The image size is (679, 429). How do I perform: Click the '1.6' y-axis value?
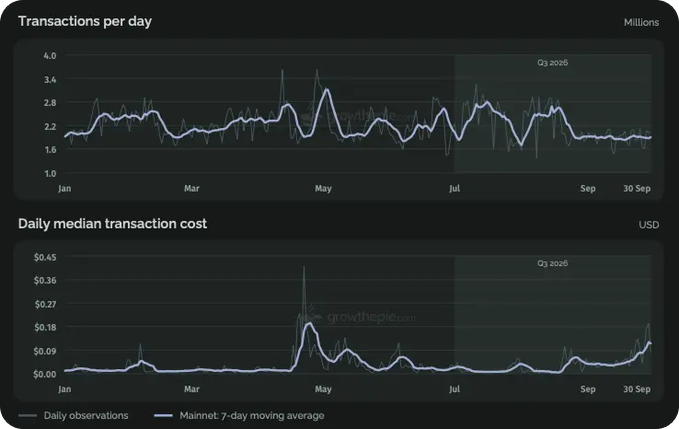pyautogui.click(x=50, y=150)
